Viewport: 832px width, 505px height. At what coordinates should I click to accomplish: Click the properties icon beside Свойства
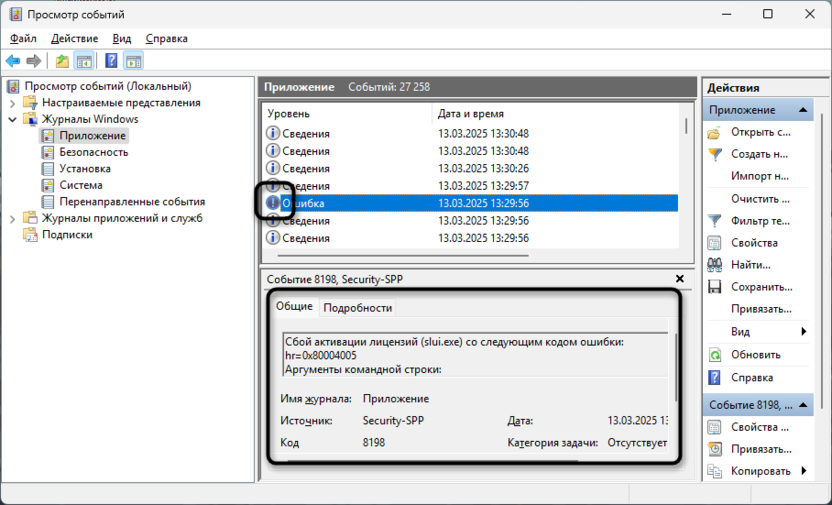point(715,243)
